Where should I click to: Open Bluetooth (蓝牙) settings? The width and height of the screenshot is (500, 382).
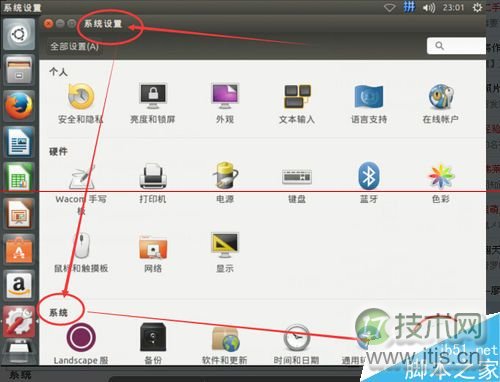(369, 183)
